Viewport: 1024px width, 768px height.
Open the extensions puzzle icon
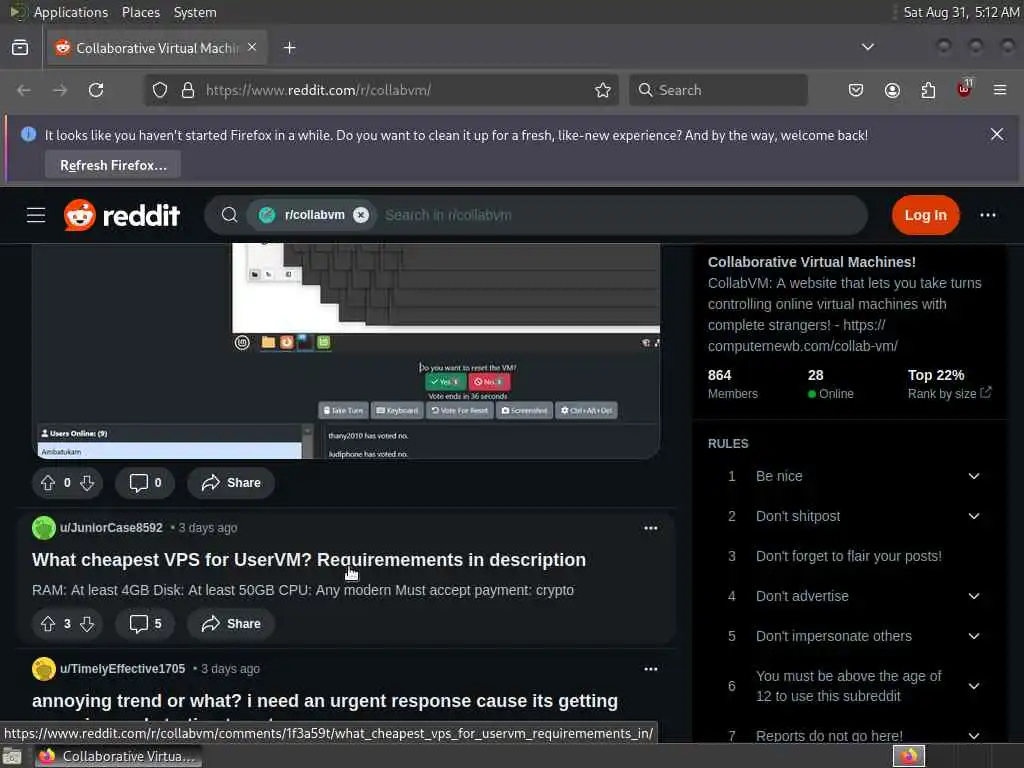pos(928,90)
